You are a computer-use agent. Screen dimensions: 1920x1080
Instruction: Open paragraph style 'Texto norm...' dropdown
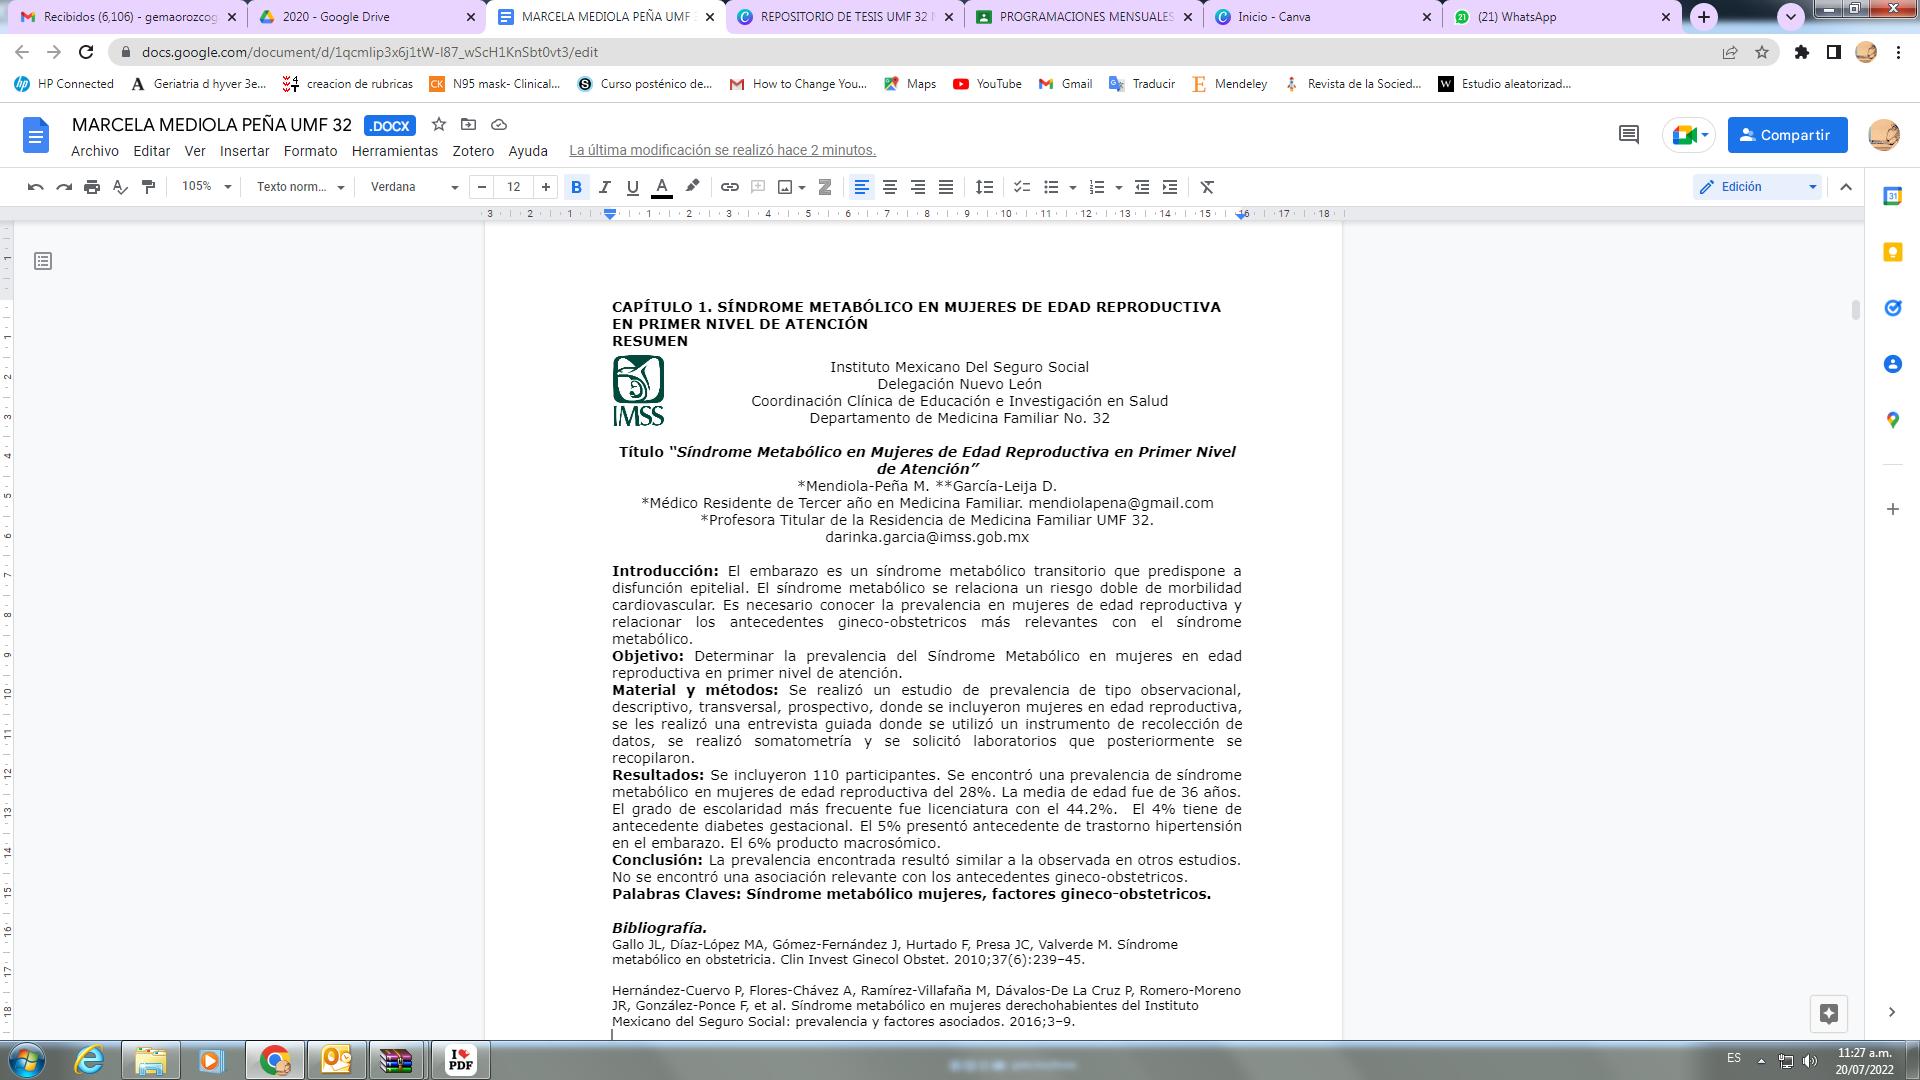point(300,187)
